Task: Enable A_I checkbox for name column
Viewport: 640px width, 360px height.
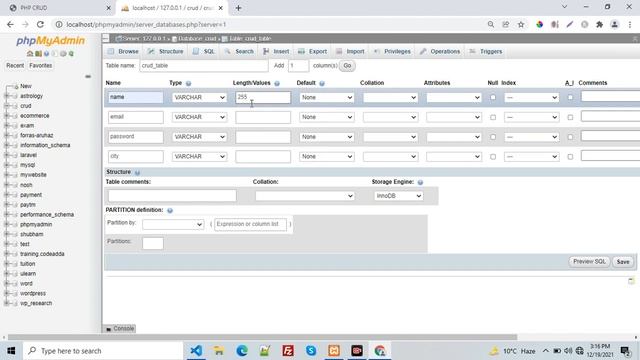Action: point(570,98)
